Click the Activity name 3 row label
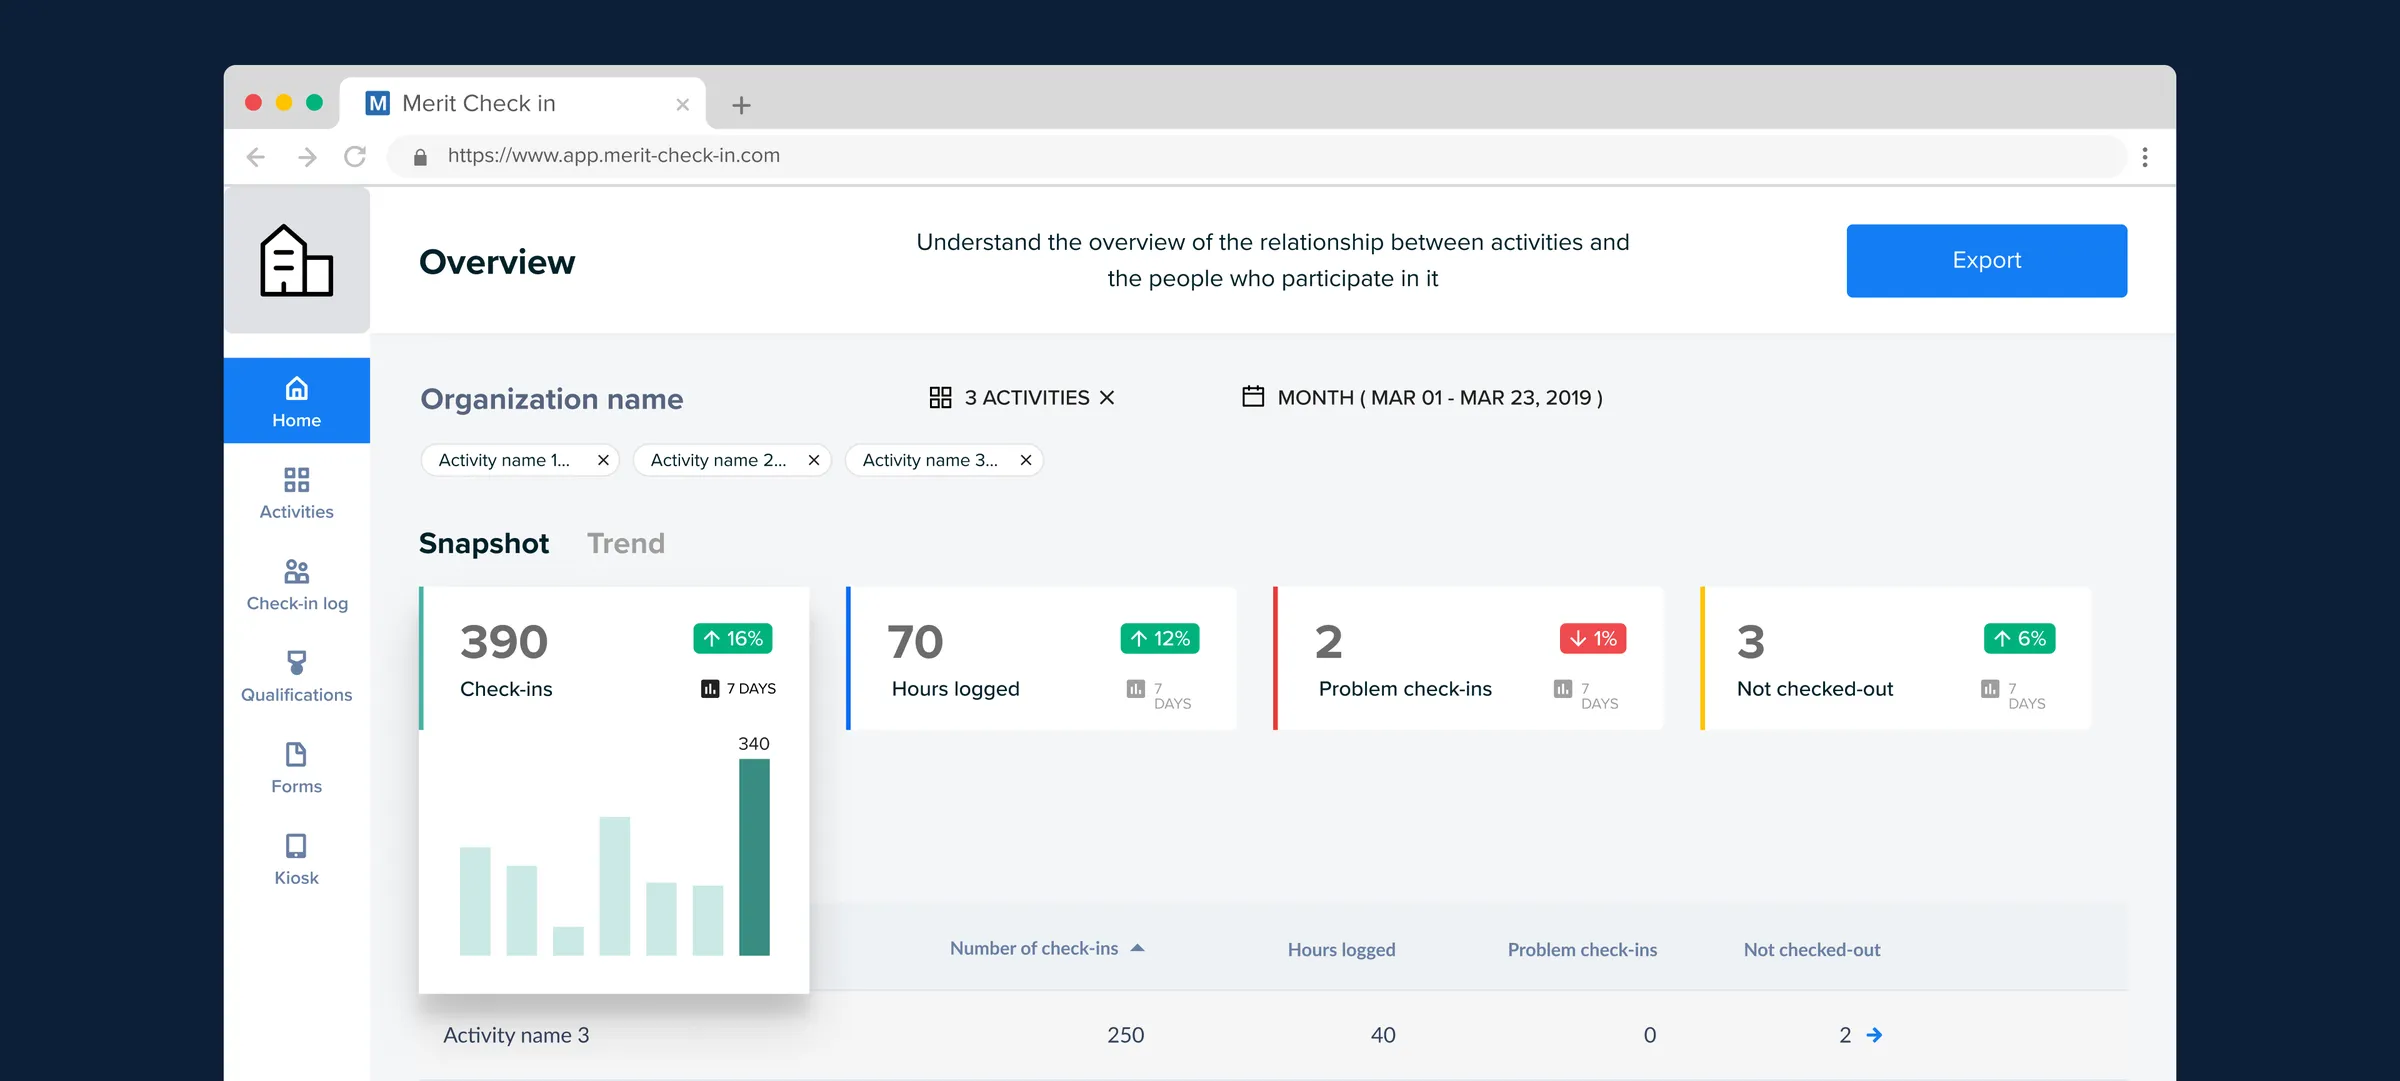2400x1081 pixels. (x=516, y=1035)
